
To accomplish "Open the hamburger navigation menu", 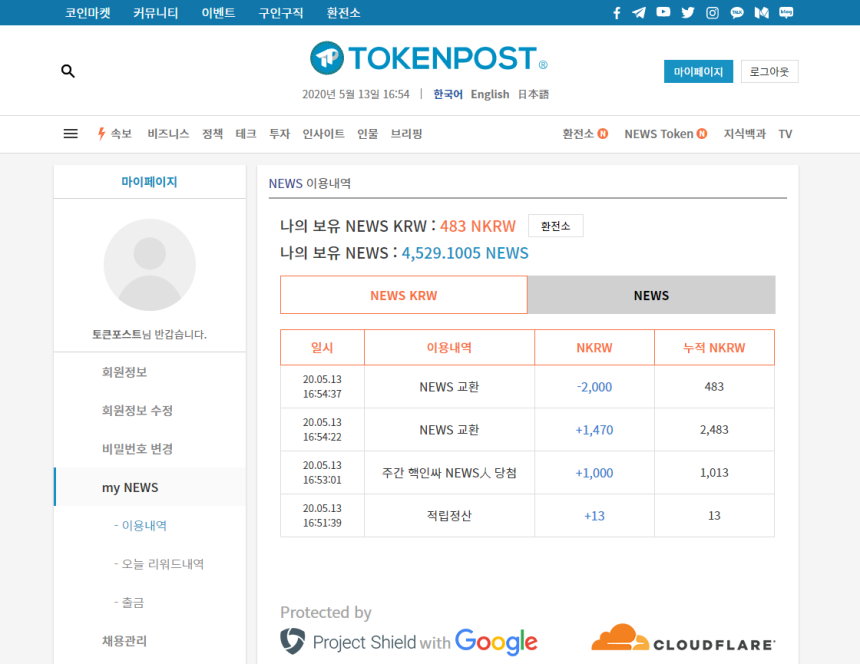I will (x=70, y=133).
